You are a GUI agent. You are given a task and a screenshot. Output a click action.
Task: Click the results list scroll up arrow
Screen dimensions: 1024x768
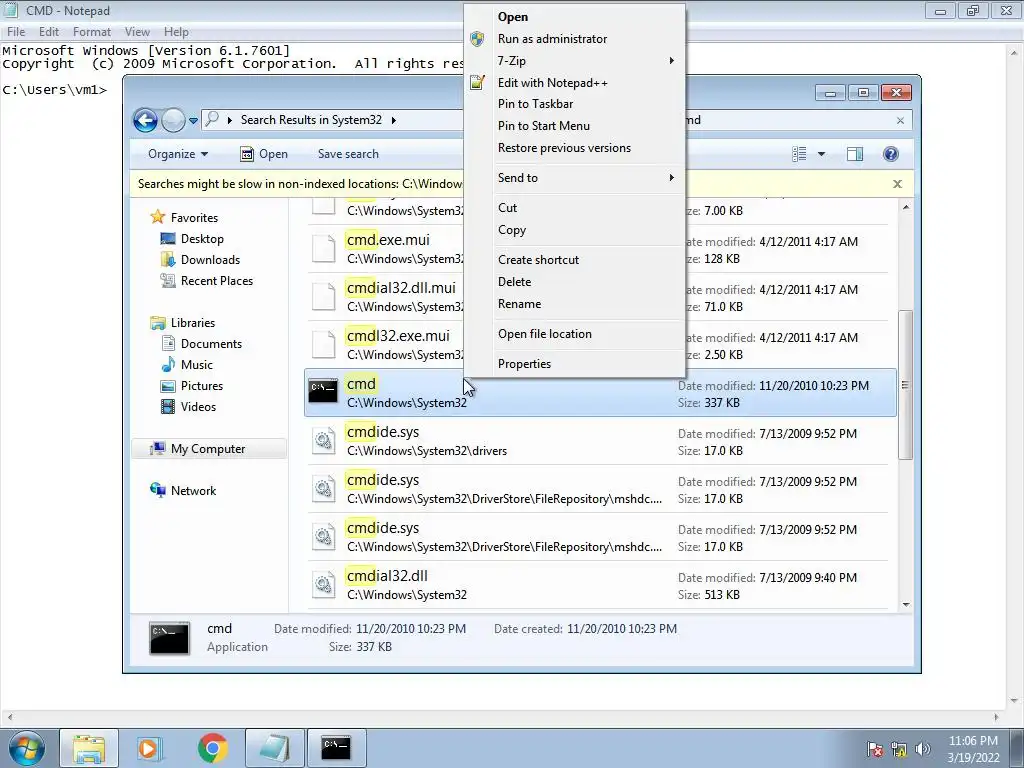click(906, 207)
